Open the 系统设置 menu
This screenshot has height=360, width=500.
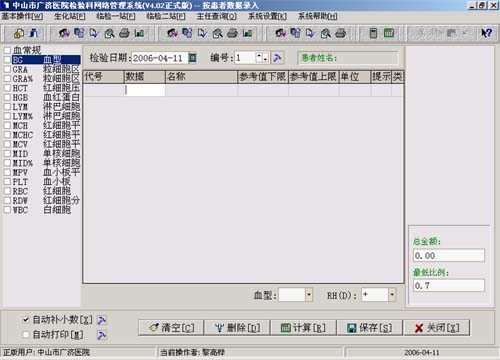coord(267,16)
